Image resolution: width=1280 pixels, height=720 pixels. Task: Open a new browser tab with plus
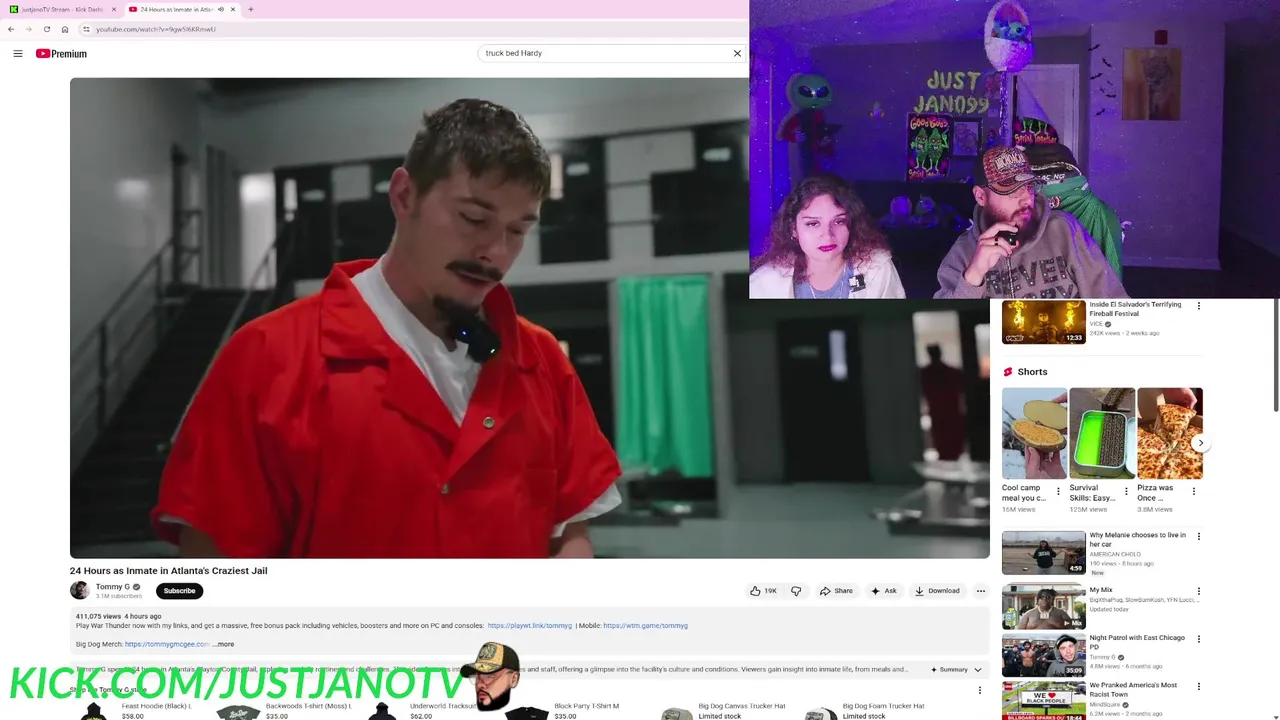[x=250, y=9]
